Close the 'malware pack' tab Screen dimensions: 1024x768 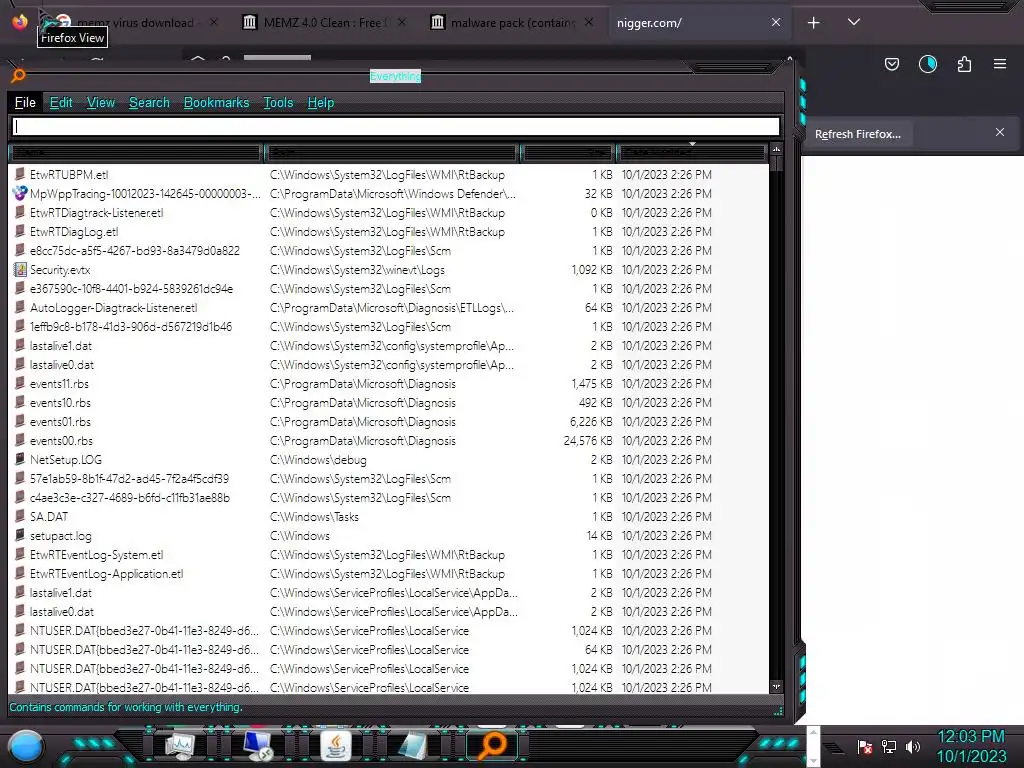[588, 22]
